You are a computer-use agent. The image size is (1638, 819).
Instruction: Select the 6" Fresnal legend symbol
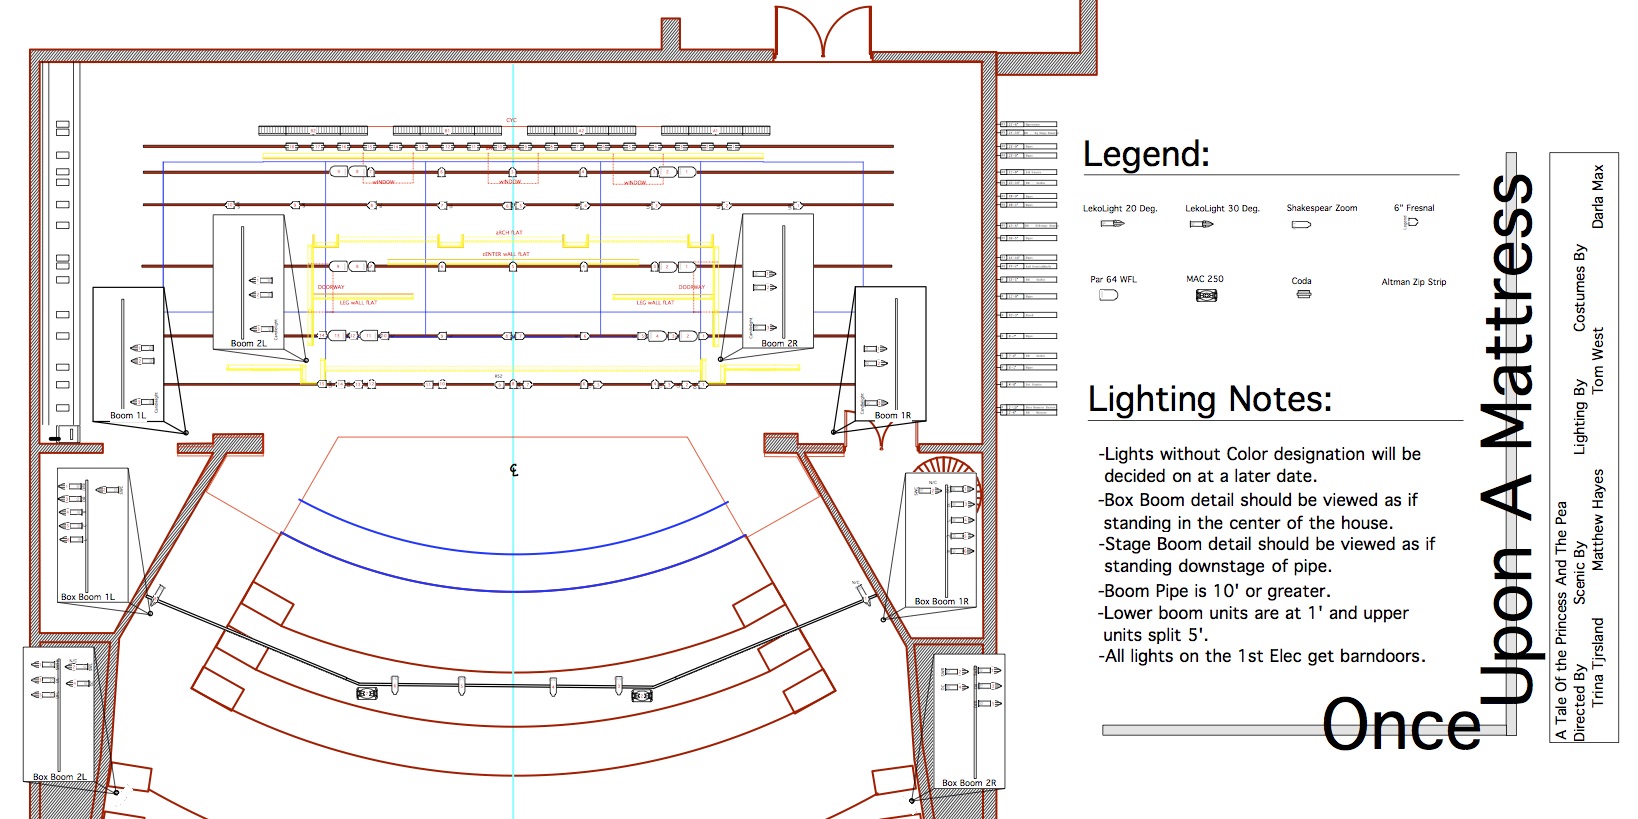click(x=1412, y=222)
